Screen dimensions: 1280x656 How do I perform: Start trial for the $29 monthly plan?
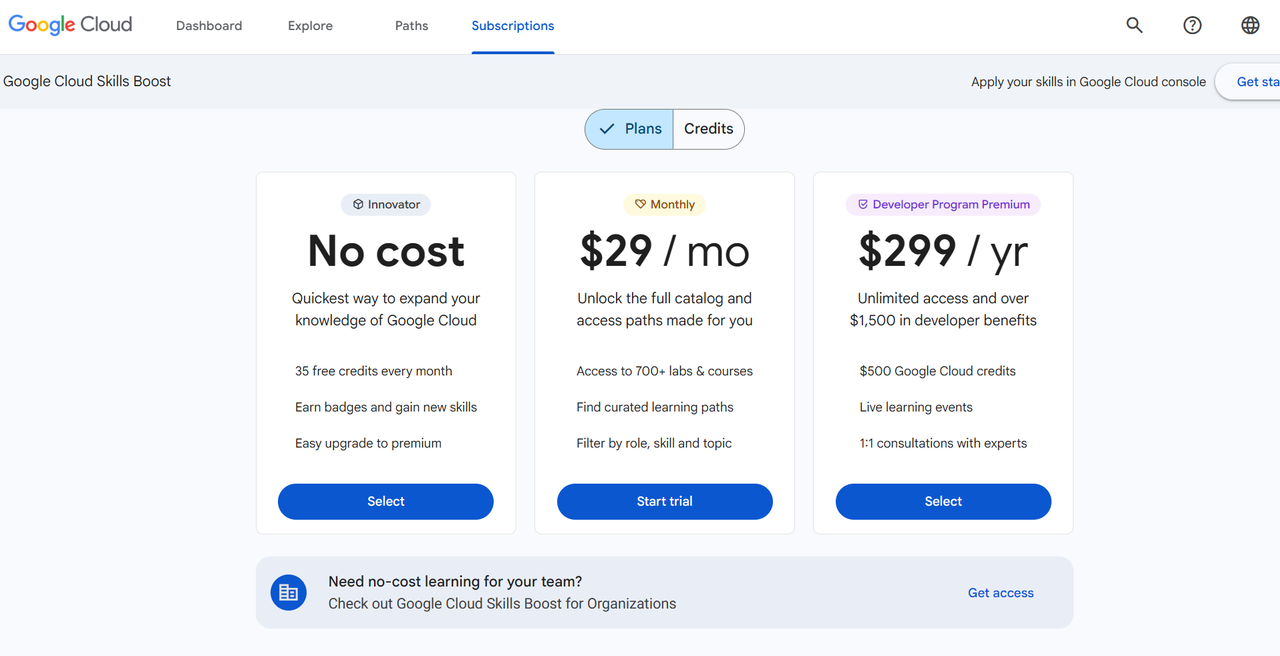[665, 502]
